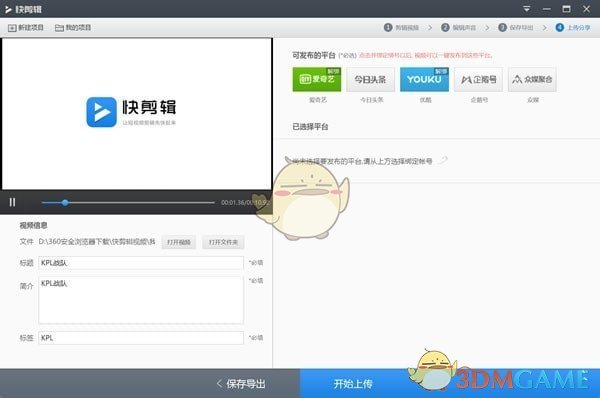Image resolution: width=600 pixels, height=398 pixels.
Task: Click the video progress slider handle
Action: pyautogui.click(x=65, y=202)
